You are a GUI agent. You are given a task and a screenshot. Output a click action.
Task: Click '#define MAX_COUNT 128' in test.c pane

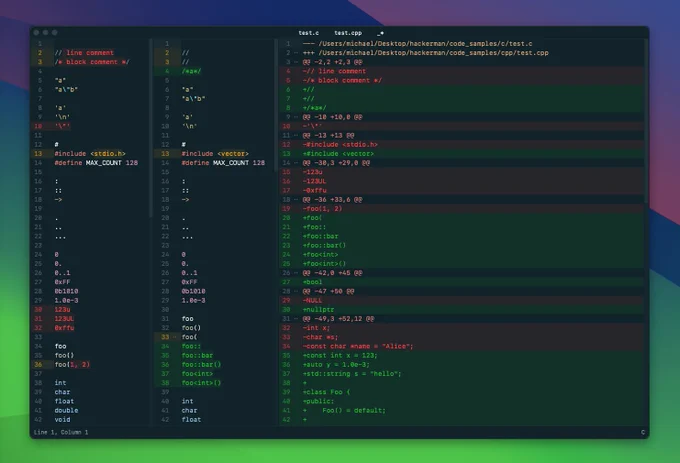point(96,163)
